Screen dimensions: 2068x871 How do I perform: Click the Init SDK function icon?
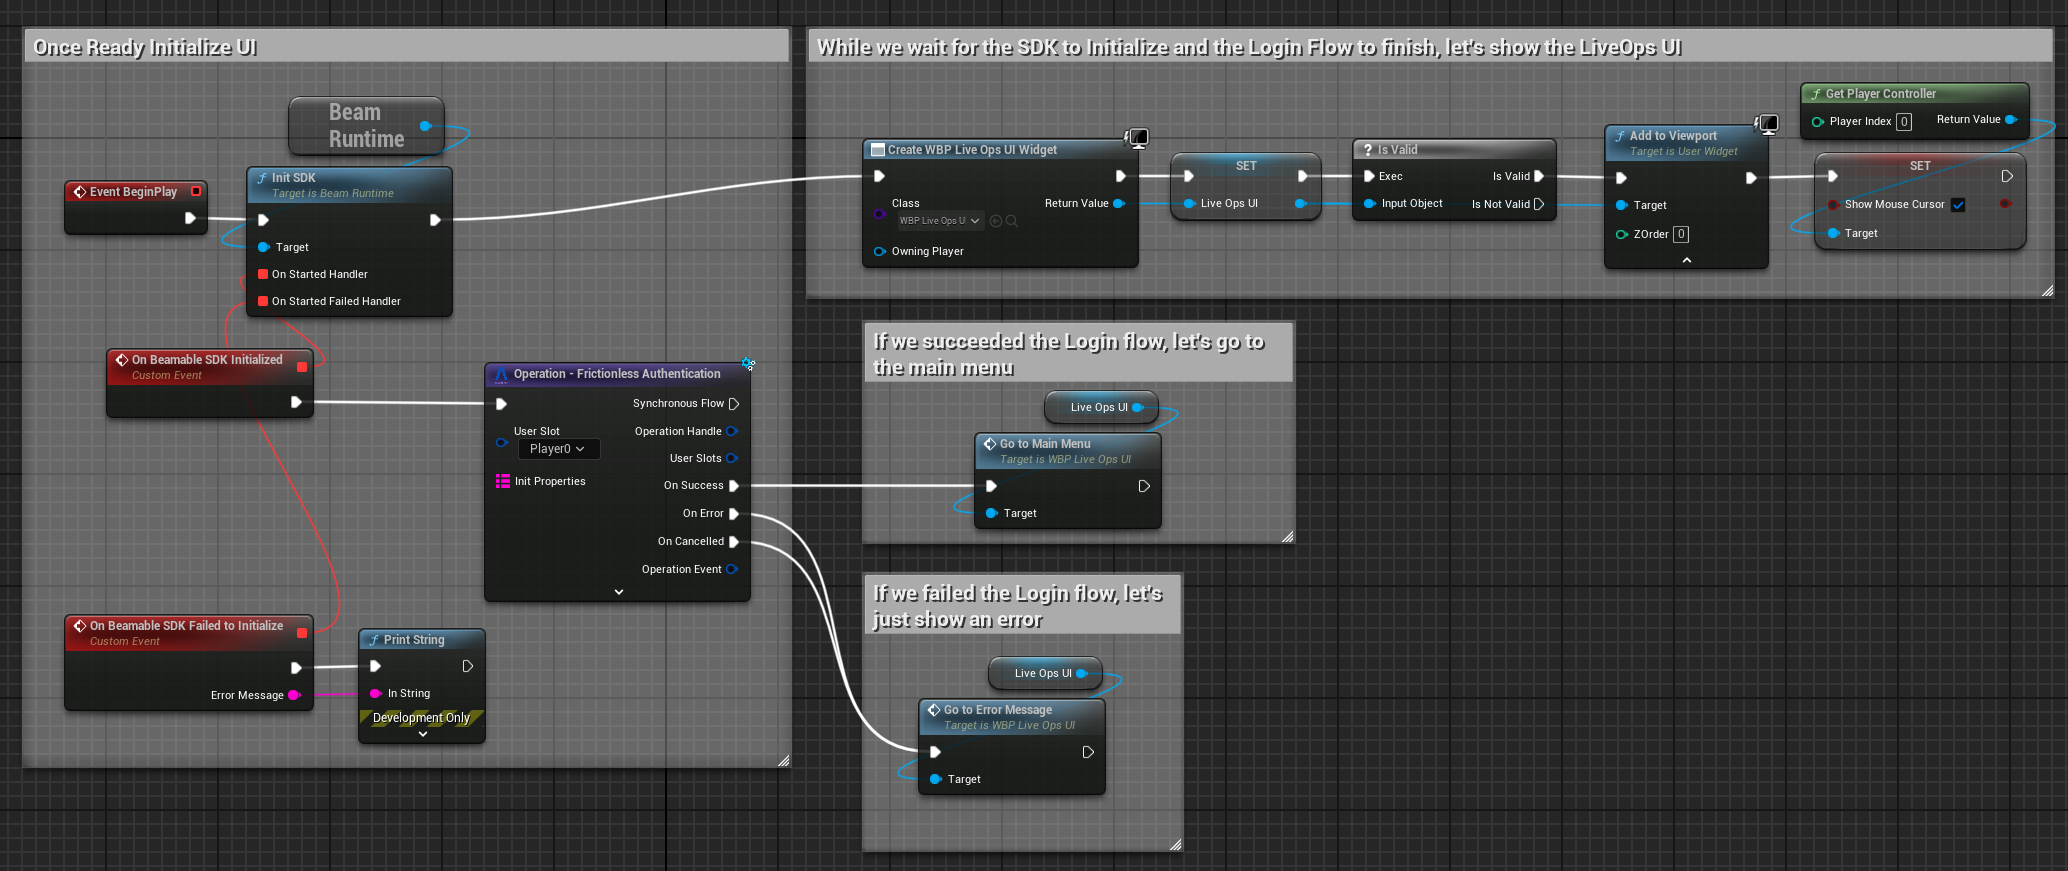coord(262,178)
